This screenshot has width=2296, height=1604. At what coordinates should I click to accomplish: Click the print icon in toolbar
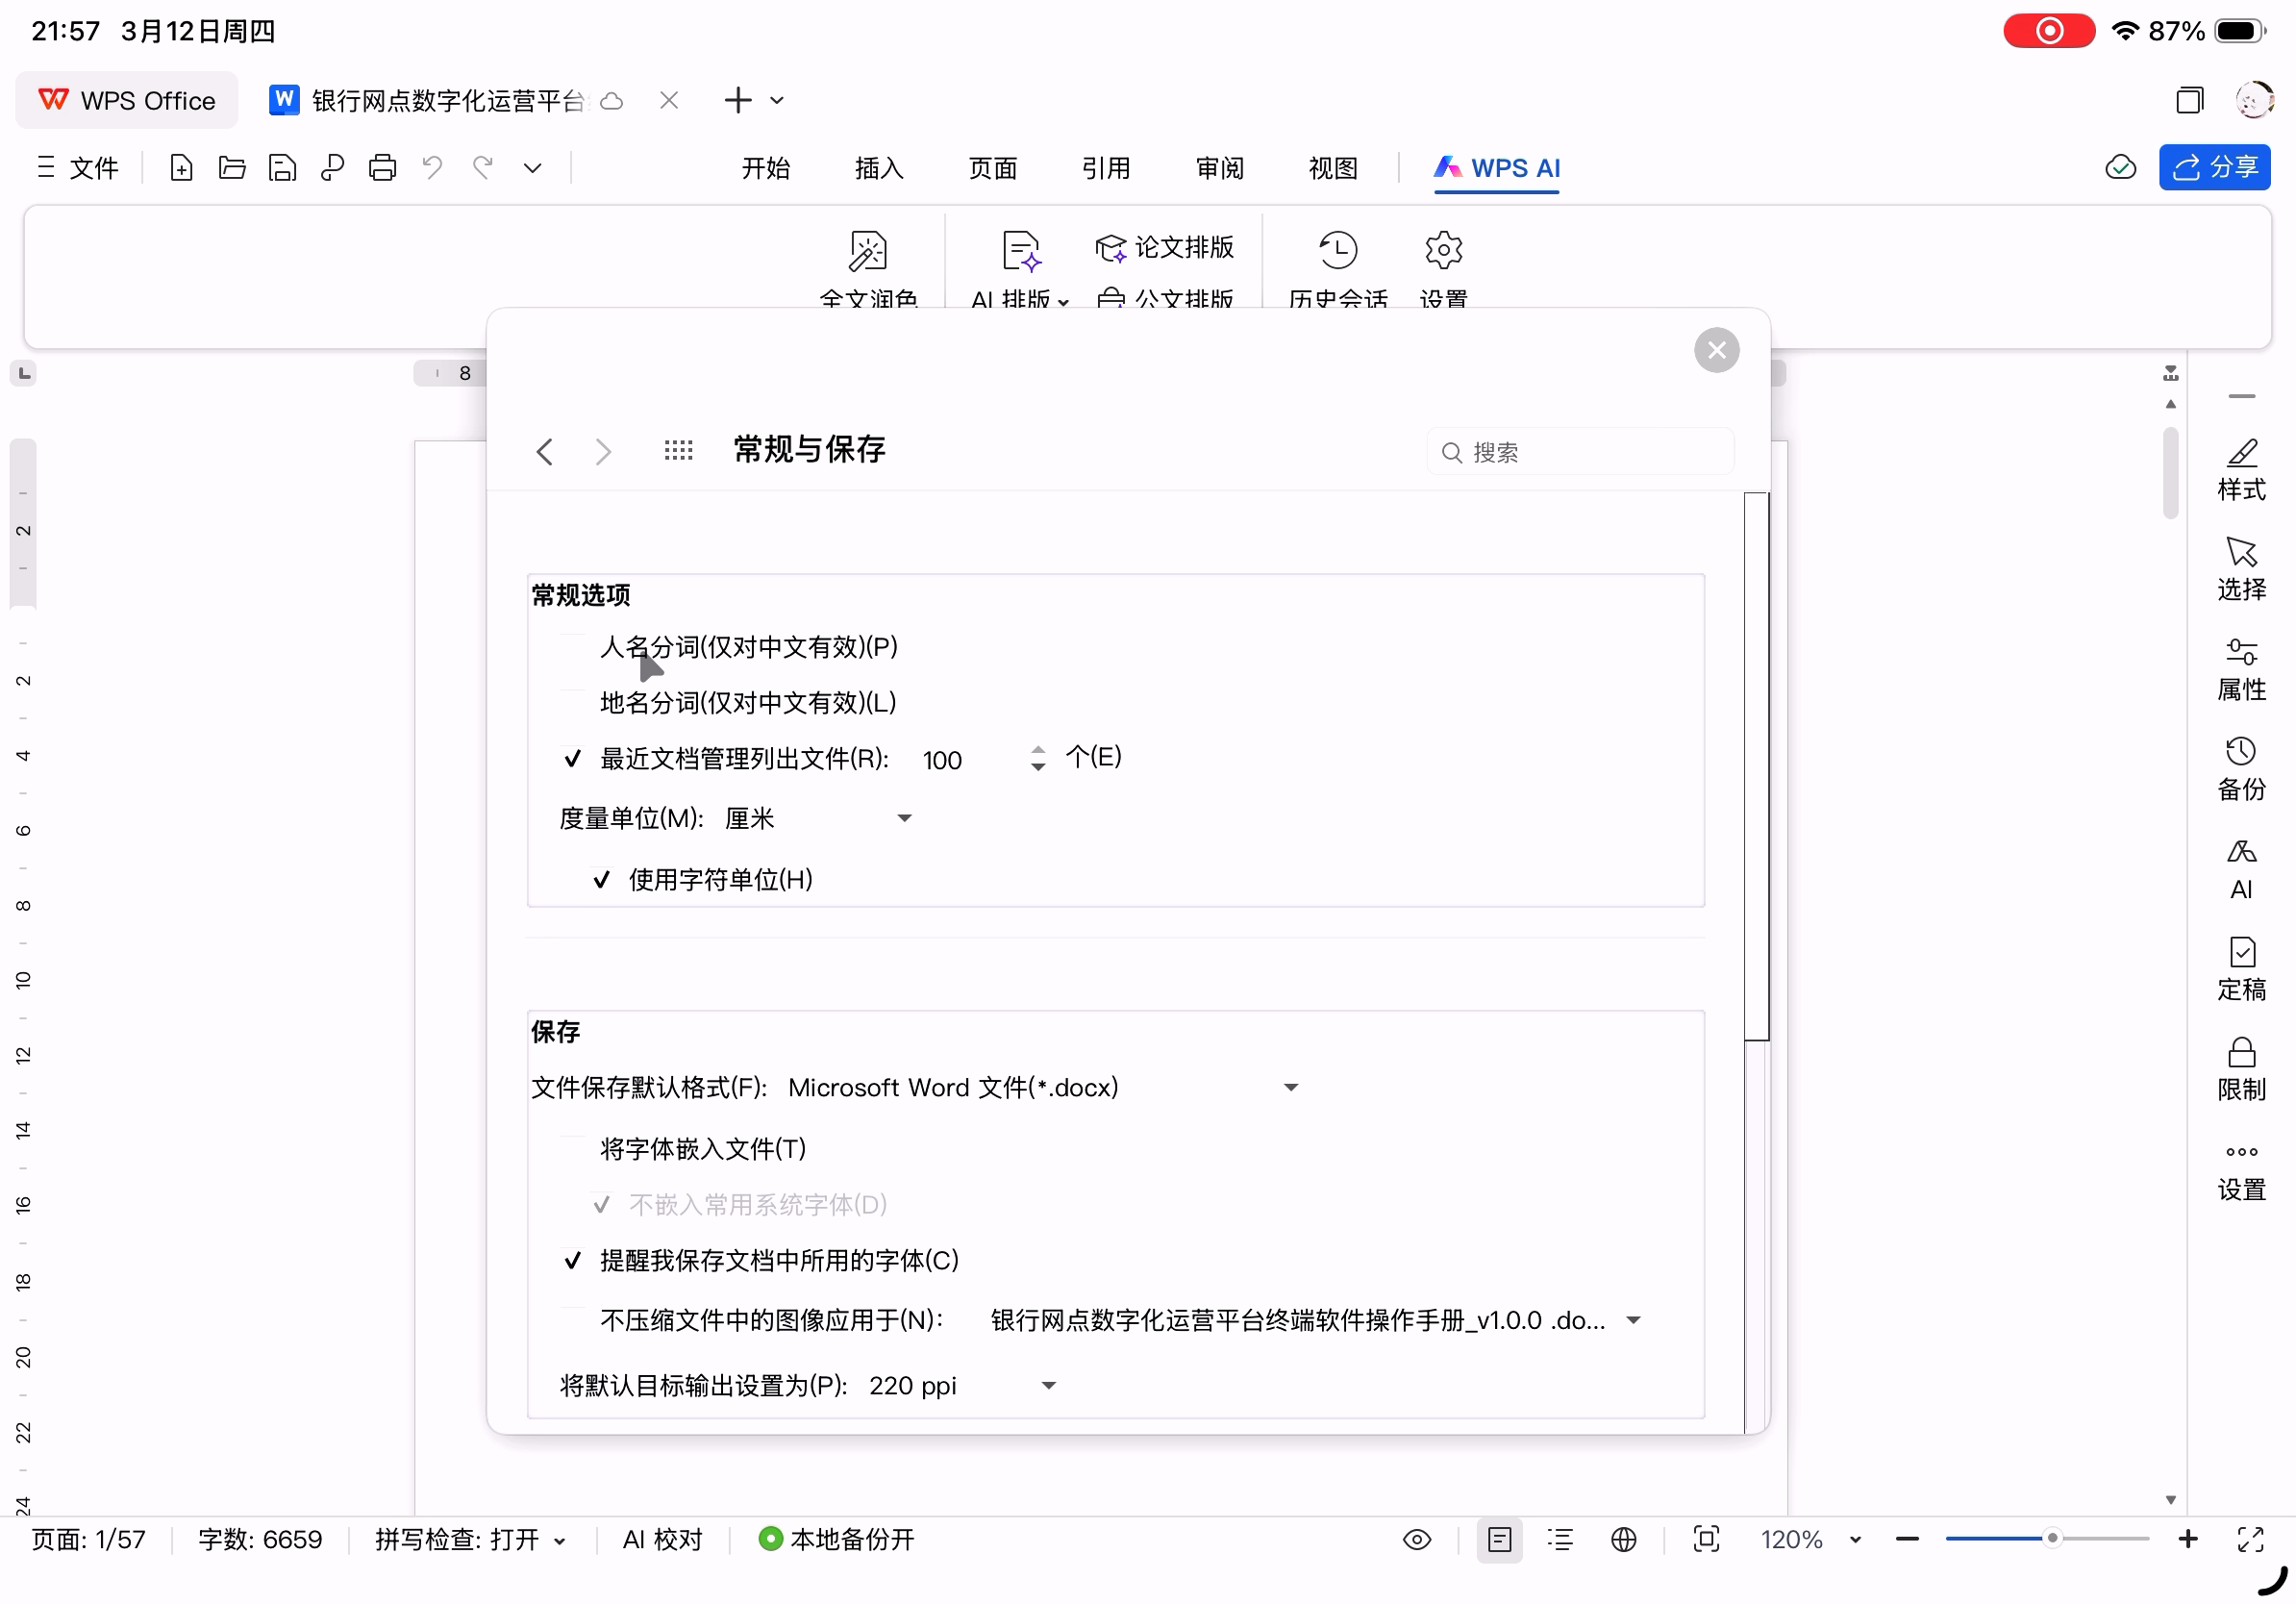coord(382,167)
